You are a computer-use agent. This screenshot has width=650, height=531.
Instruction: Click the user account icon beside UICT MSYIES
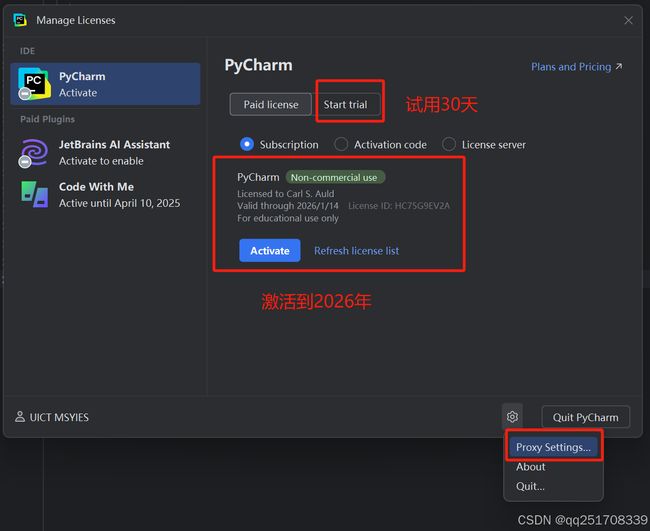coord(19,417)
